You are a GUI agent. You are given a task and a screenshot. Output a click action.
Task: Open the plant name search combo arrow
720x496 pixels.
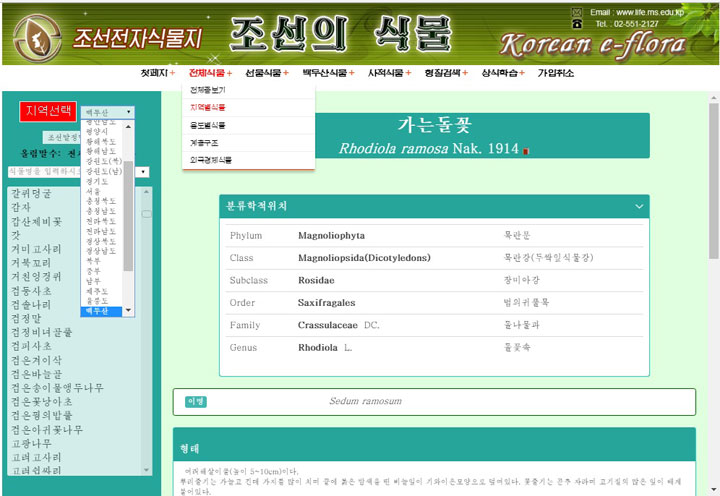143,172
